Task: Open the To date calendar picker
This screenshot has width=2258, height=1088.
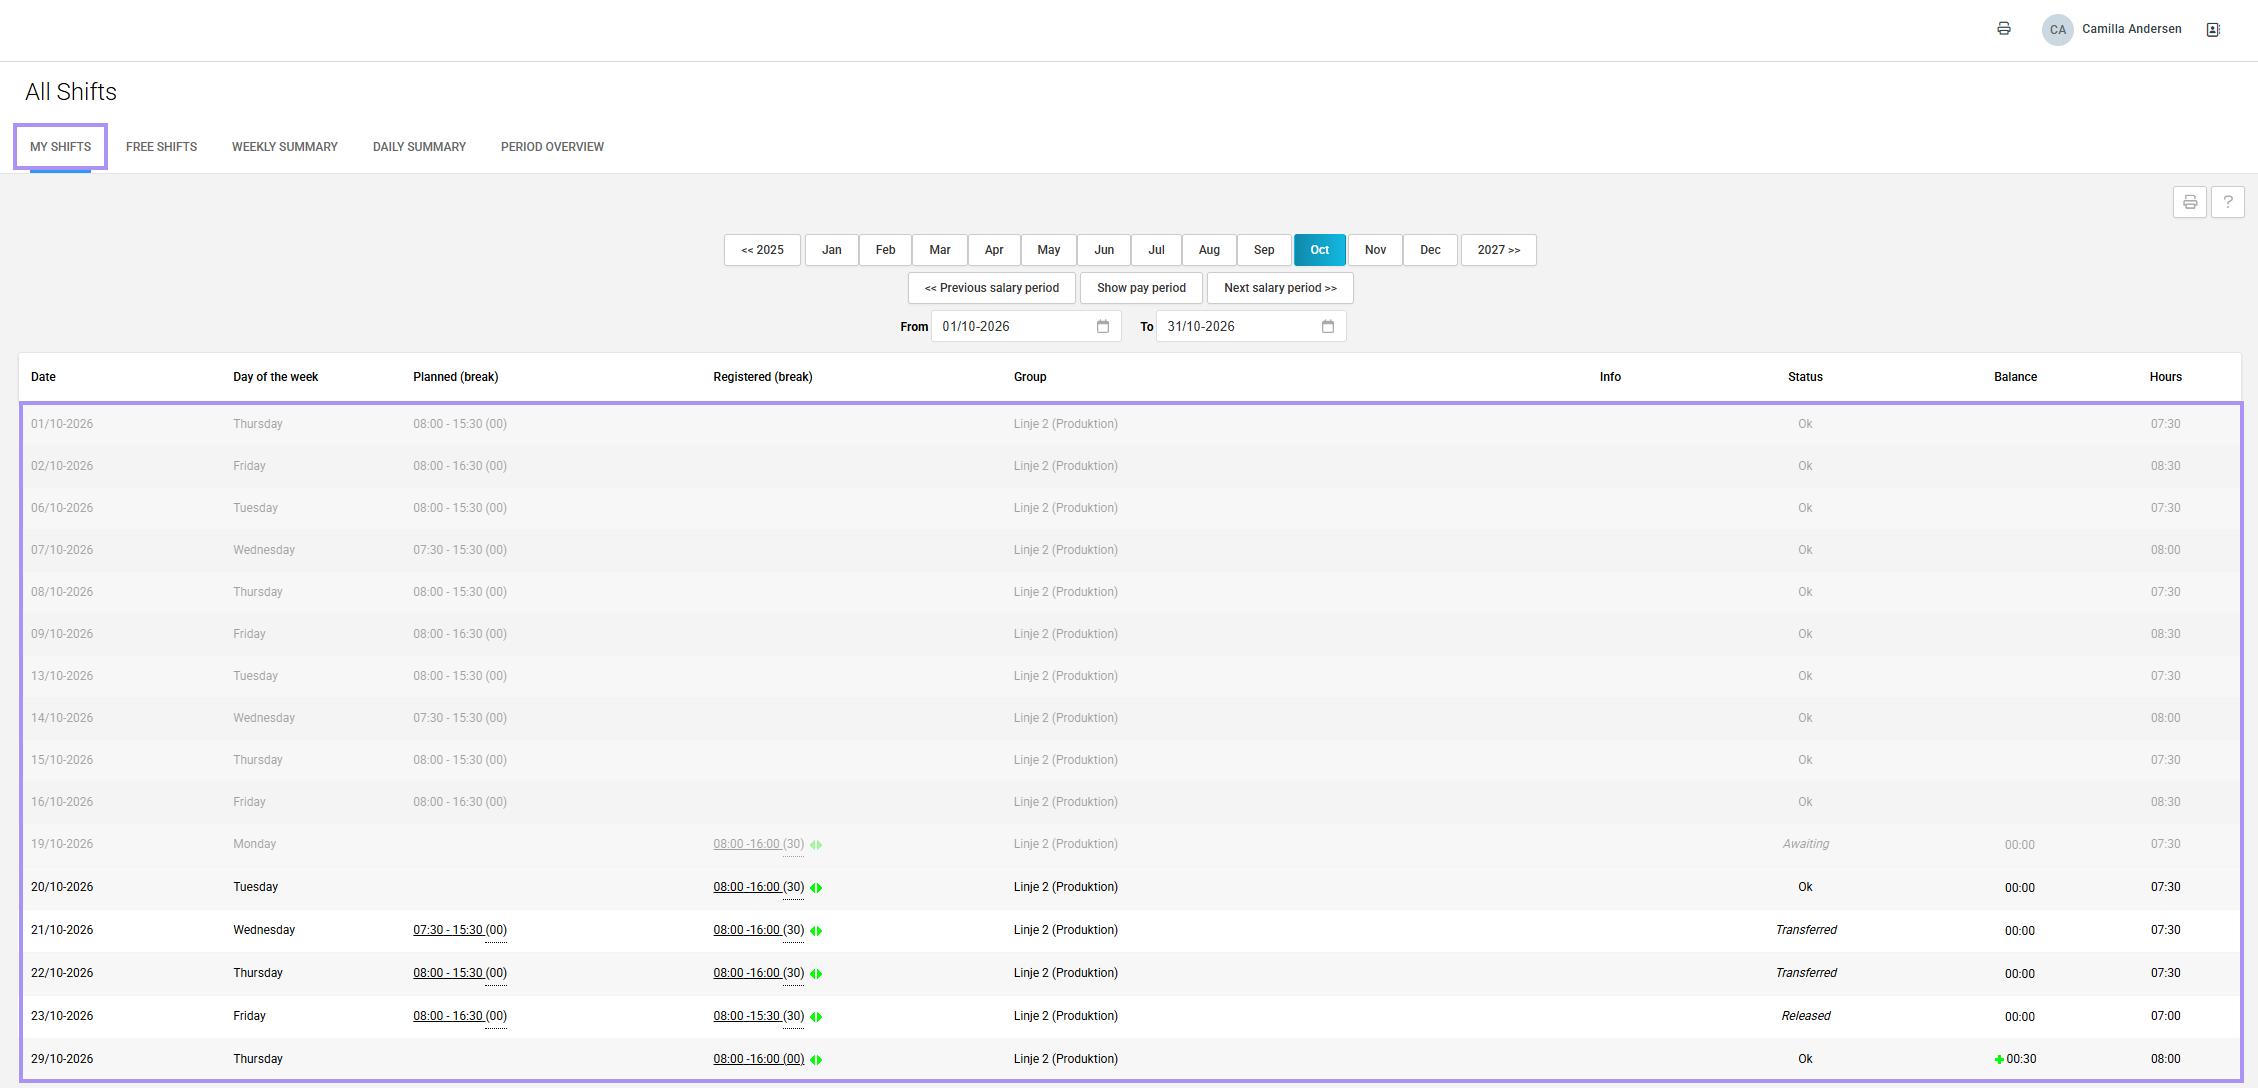Action: (x=1328, y=326)
